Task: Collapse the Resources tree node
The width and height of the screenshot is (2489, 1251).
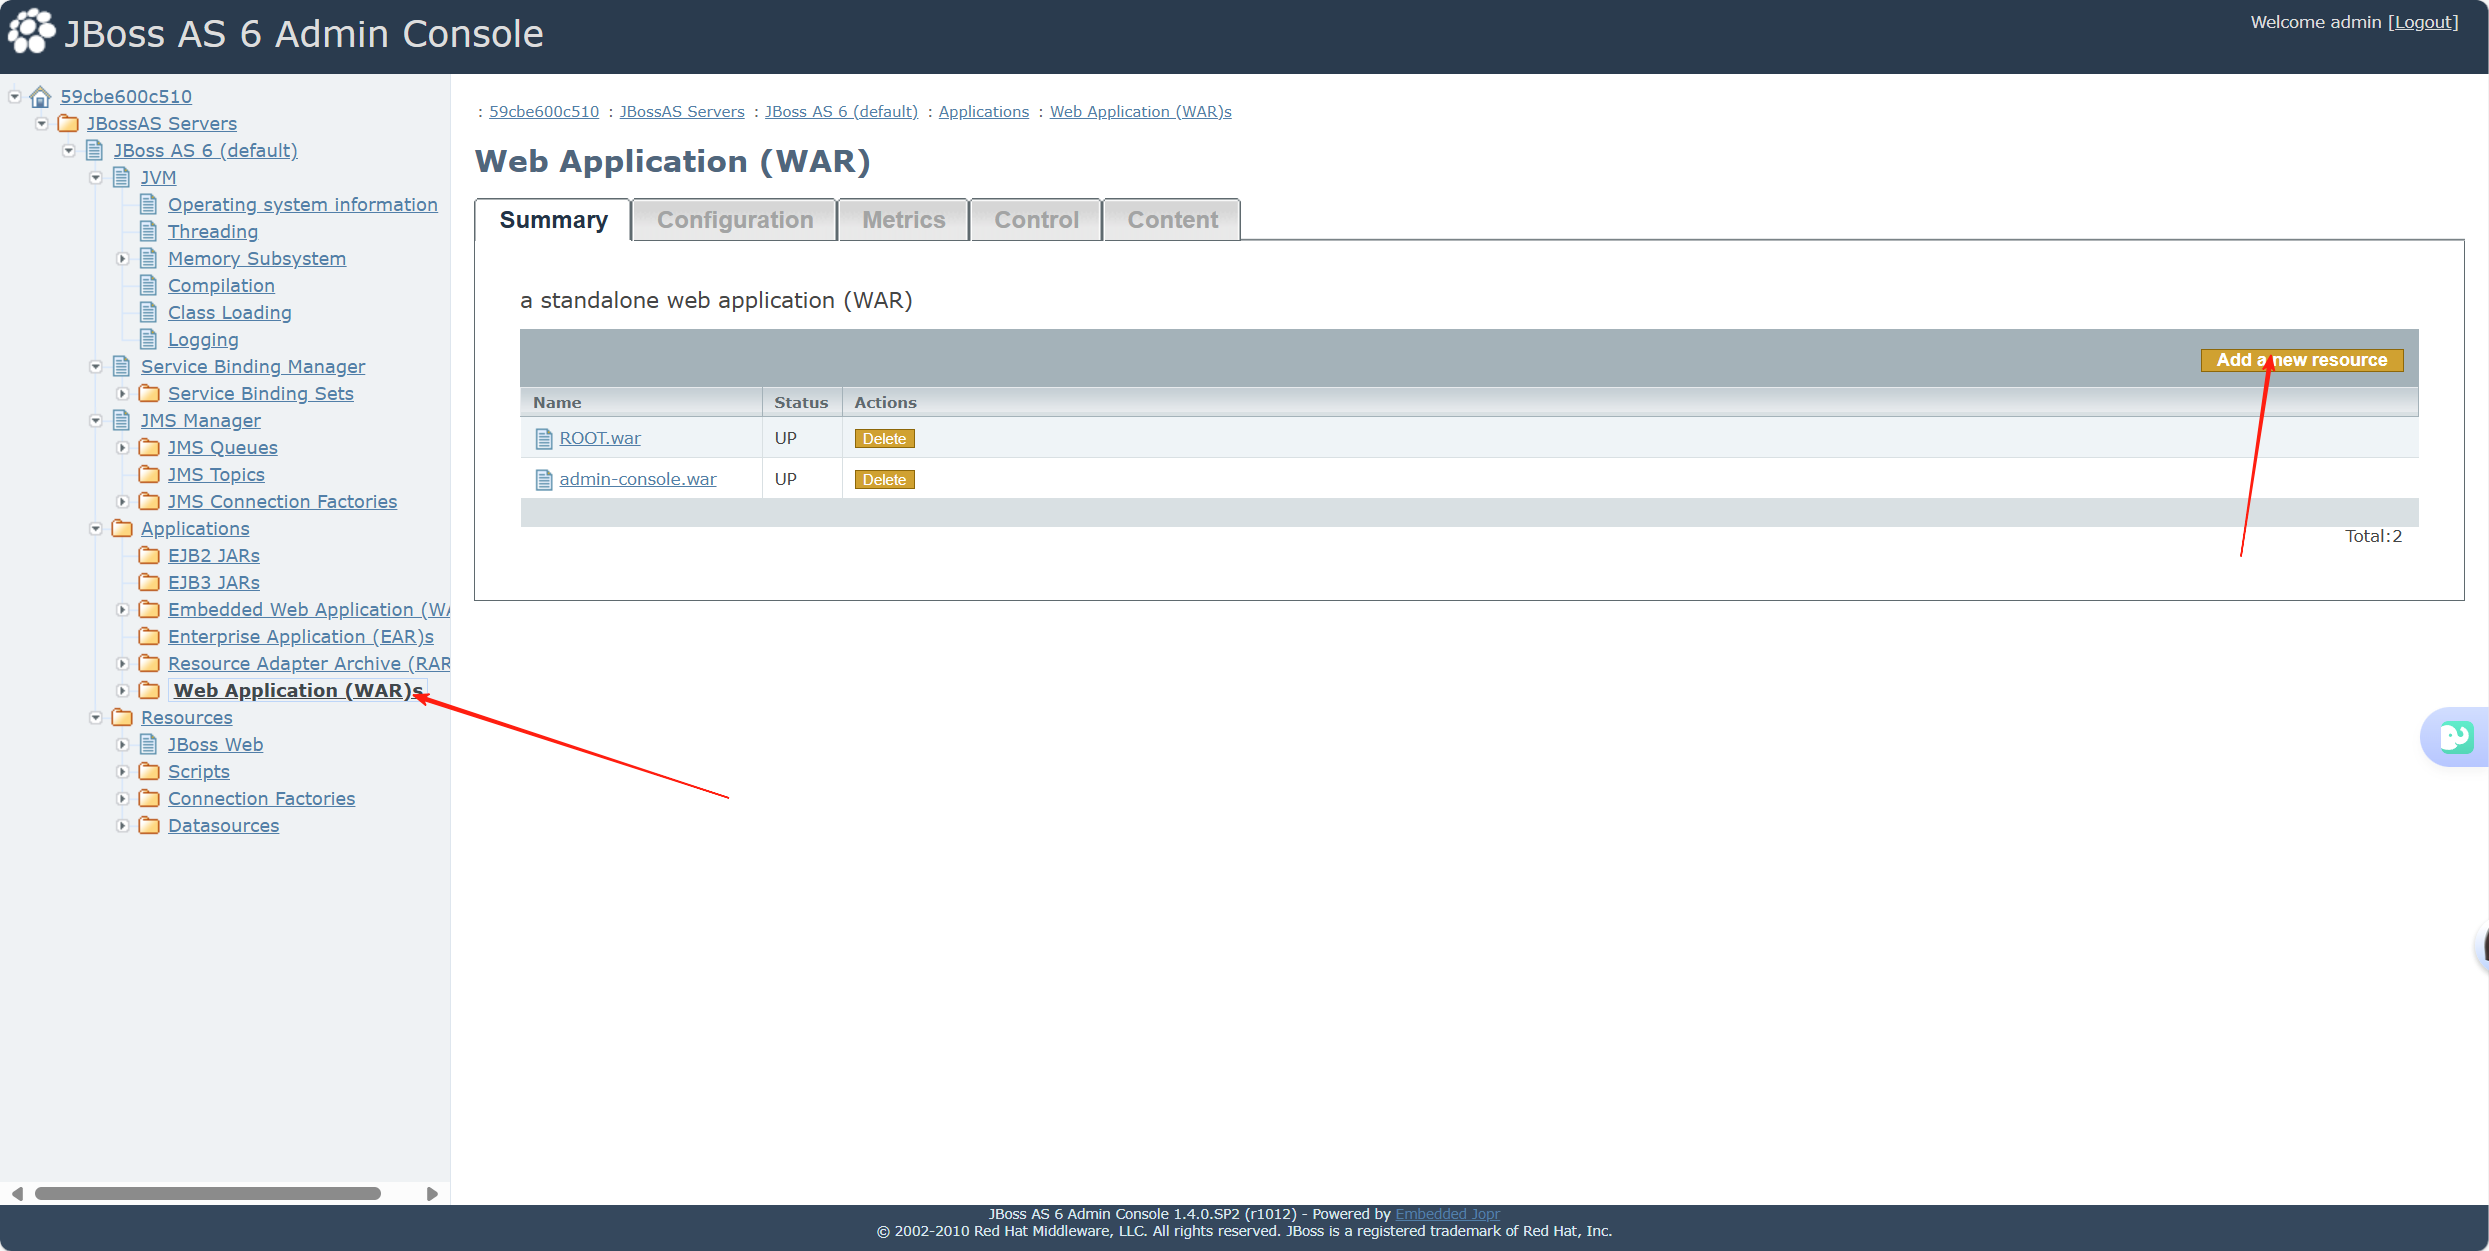Action: (x=96, y=718)
